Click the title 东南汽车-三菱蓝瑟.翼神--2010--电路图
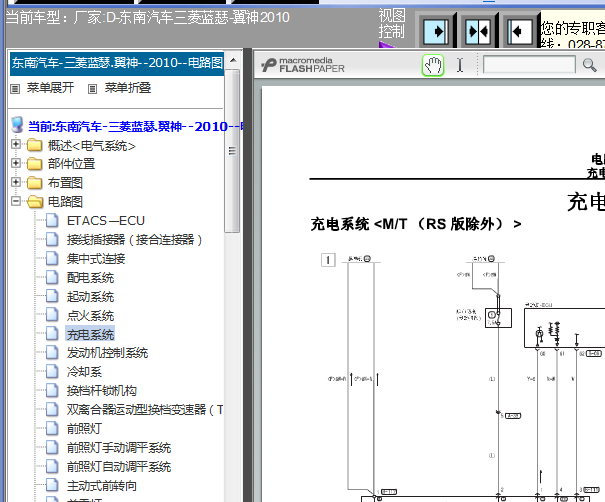This screenshot has width=605, height=502. click(117, 63)
